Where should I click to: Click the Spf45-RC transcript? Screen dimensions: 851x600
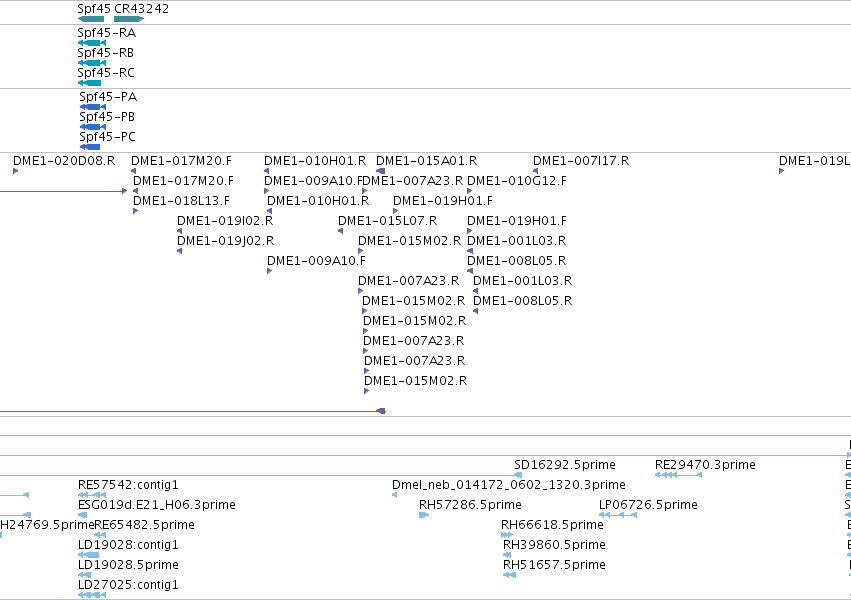coord(90,83)
